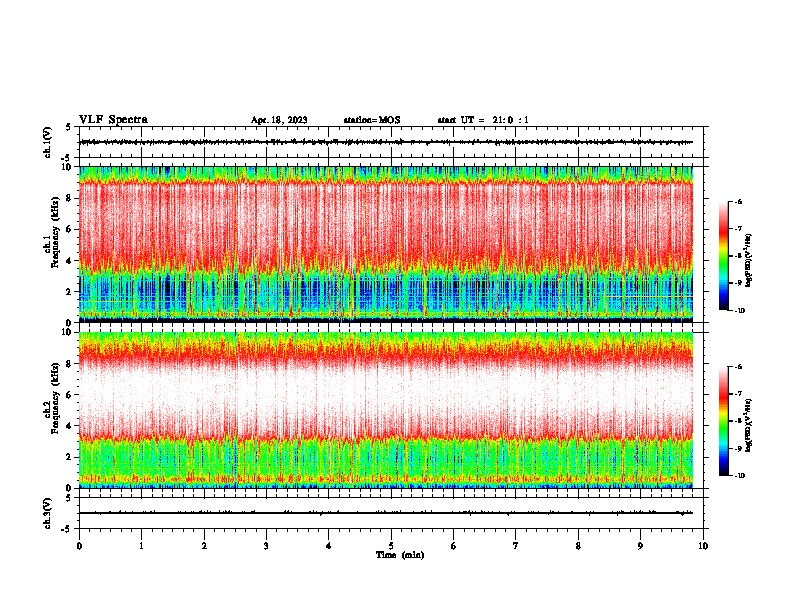Click ch.2 frequency-axis tick '8'

tap(70, 364)
